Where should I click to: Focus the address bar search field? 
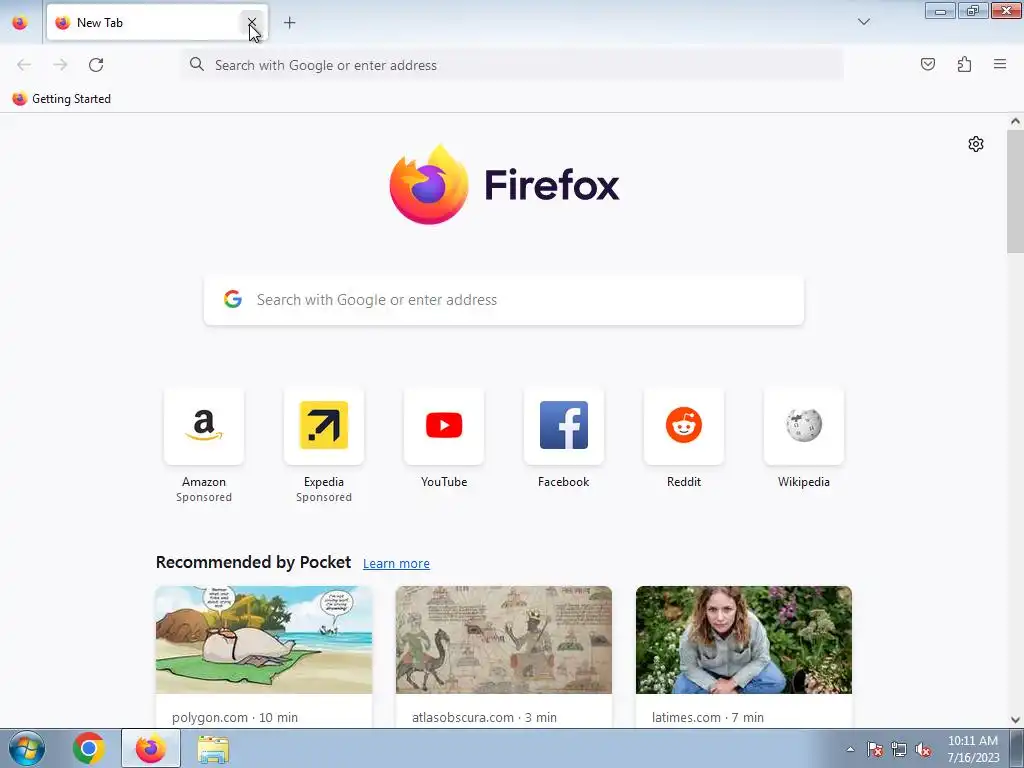pyautogui.click(x=513, y=65)
